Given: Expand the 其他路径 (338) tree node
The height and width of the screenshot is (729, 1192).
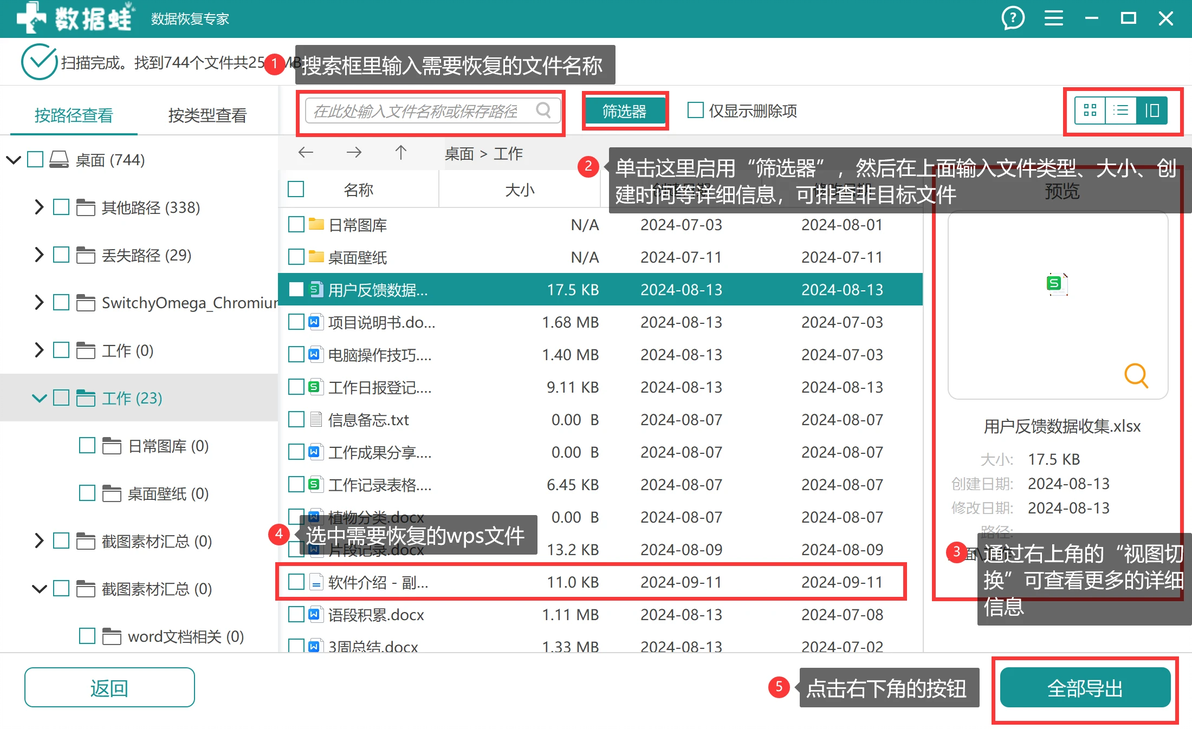Looking at the screenshot, I should coord(39,207).
